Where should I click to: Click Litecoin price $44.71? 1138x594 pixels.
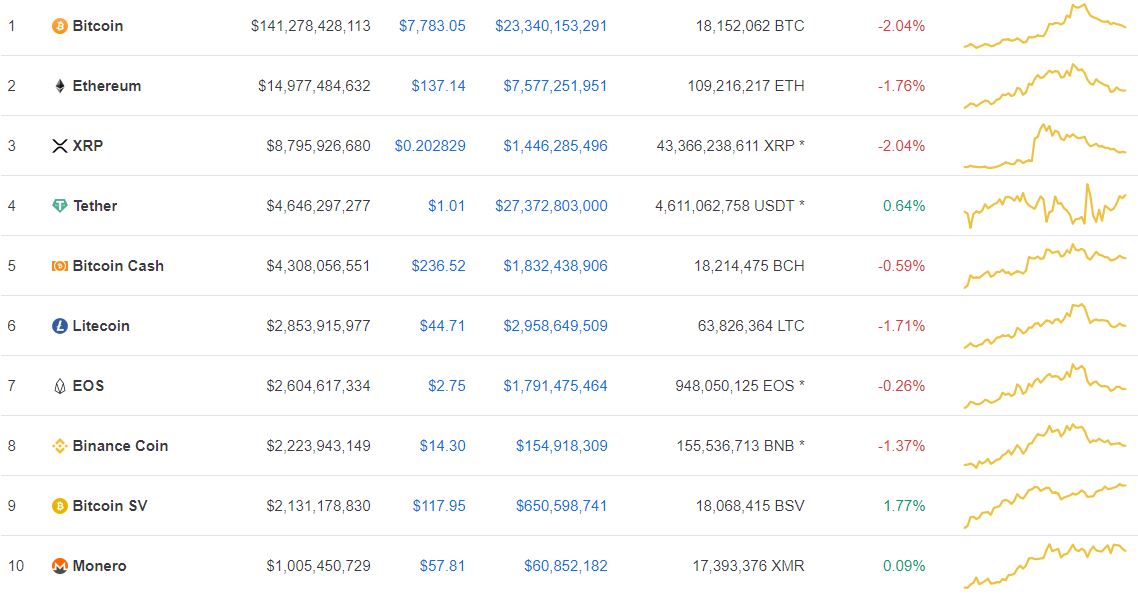click(442, 326)
